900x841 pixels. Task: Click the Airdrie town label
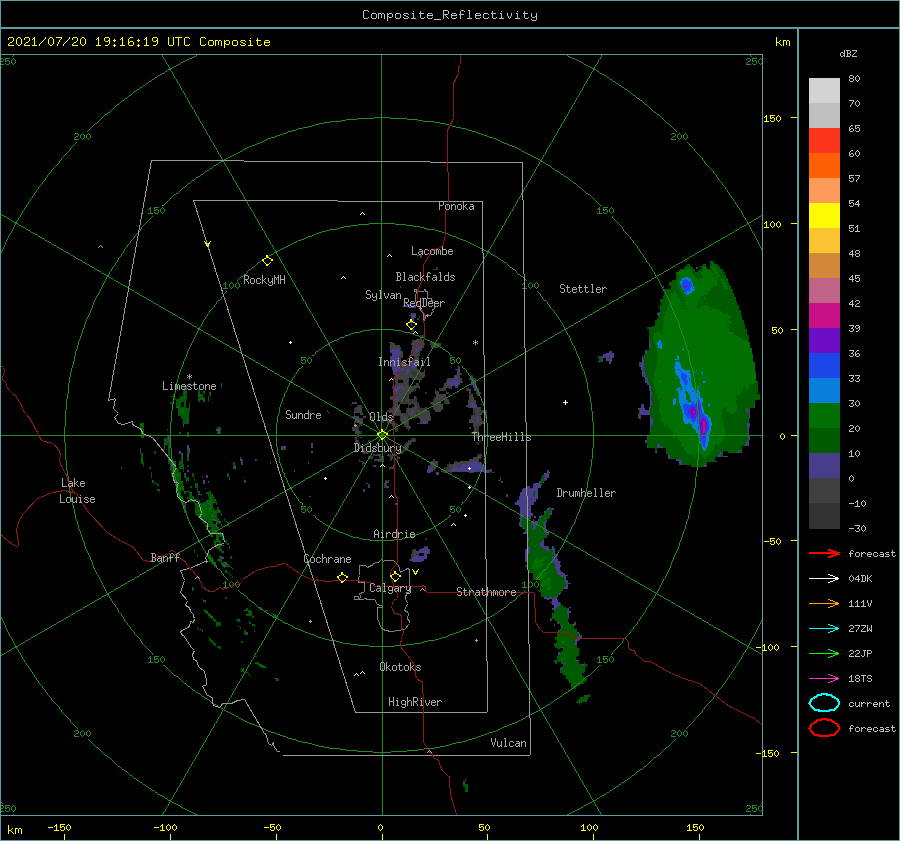coord(394,534)
